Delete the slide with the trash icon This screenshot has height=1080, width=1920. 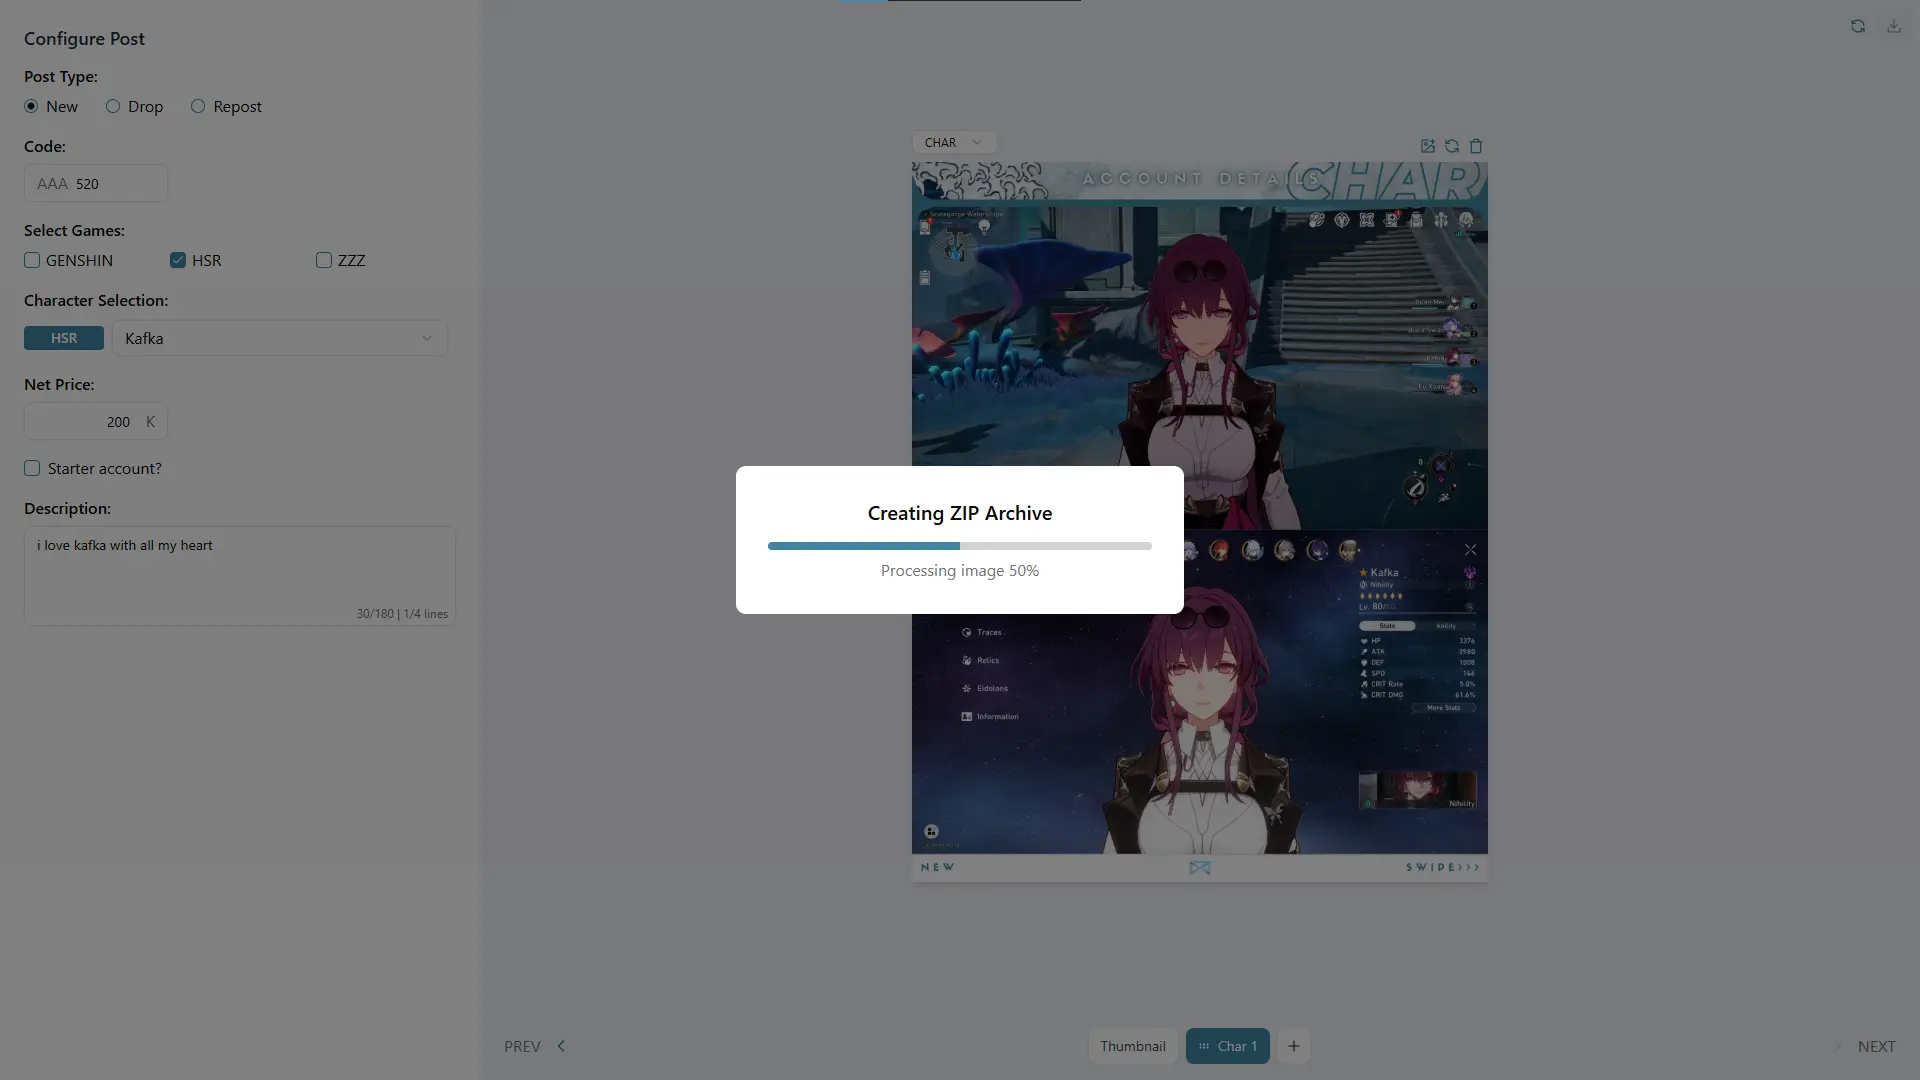tap(1476, 146)
